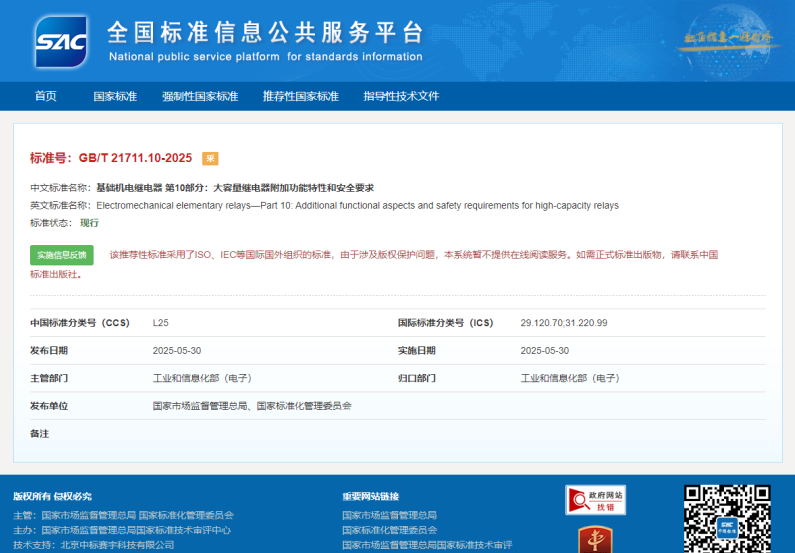795x553 pixels.
Task: Go to 强制性国家标准 menu item
Action: [200, 97]
